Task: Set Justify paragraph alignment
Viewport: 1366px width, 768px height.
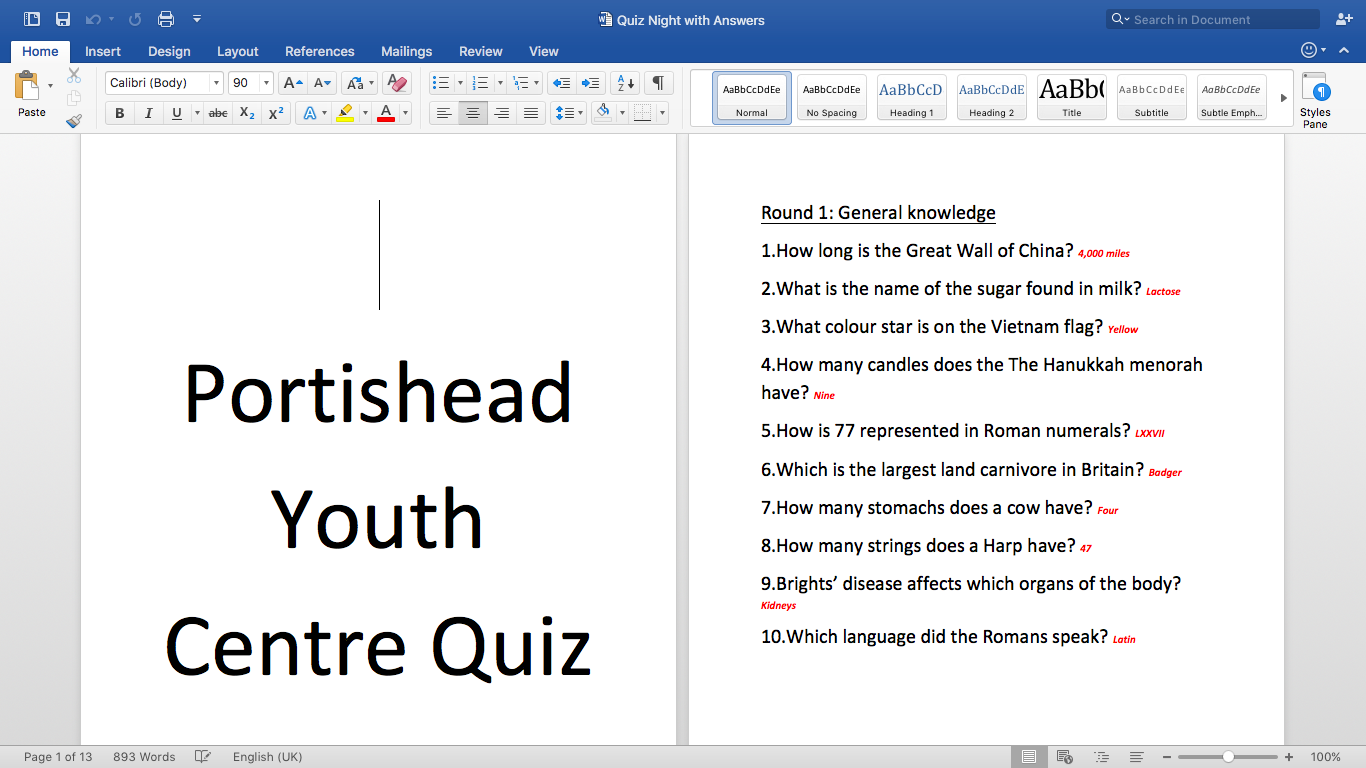Action: tap(531, 113)
